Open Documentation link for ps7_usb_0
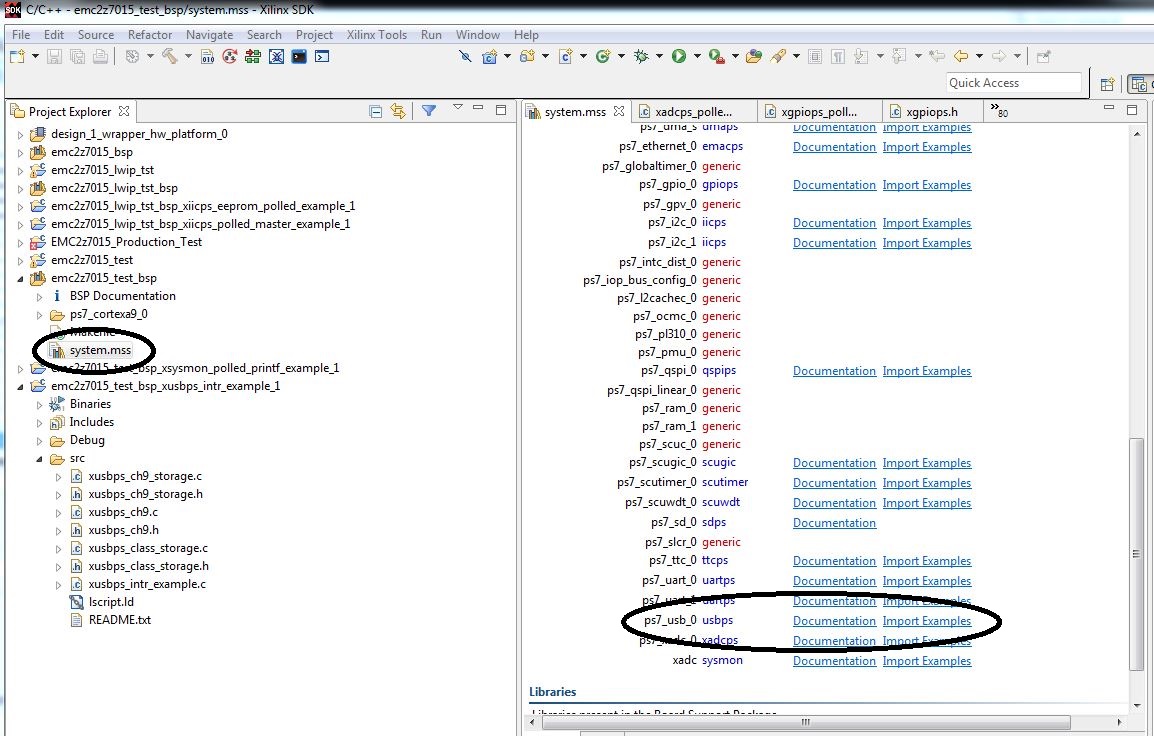1154x736 pixels. (x=834, y=621)
